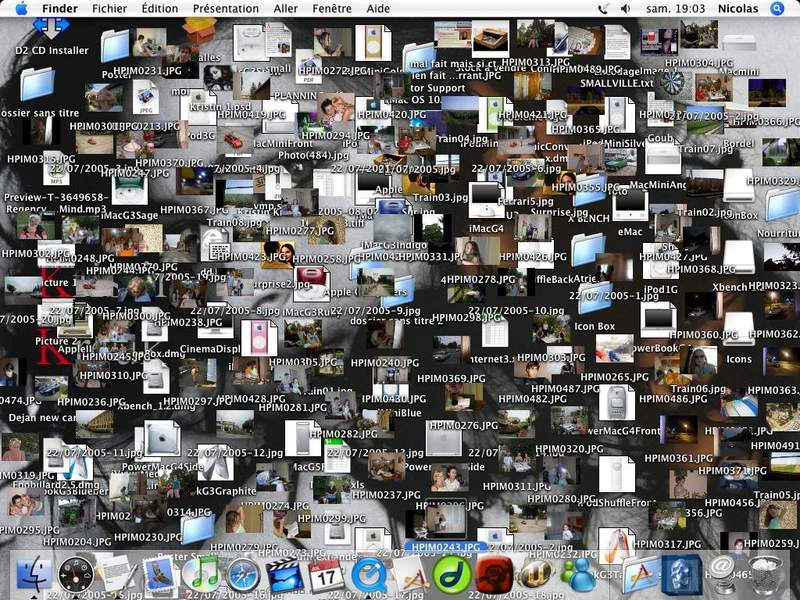Open the Aide menu
Viewport: 800px width, 600px height.
click(x=378, y=9)
